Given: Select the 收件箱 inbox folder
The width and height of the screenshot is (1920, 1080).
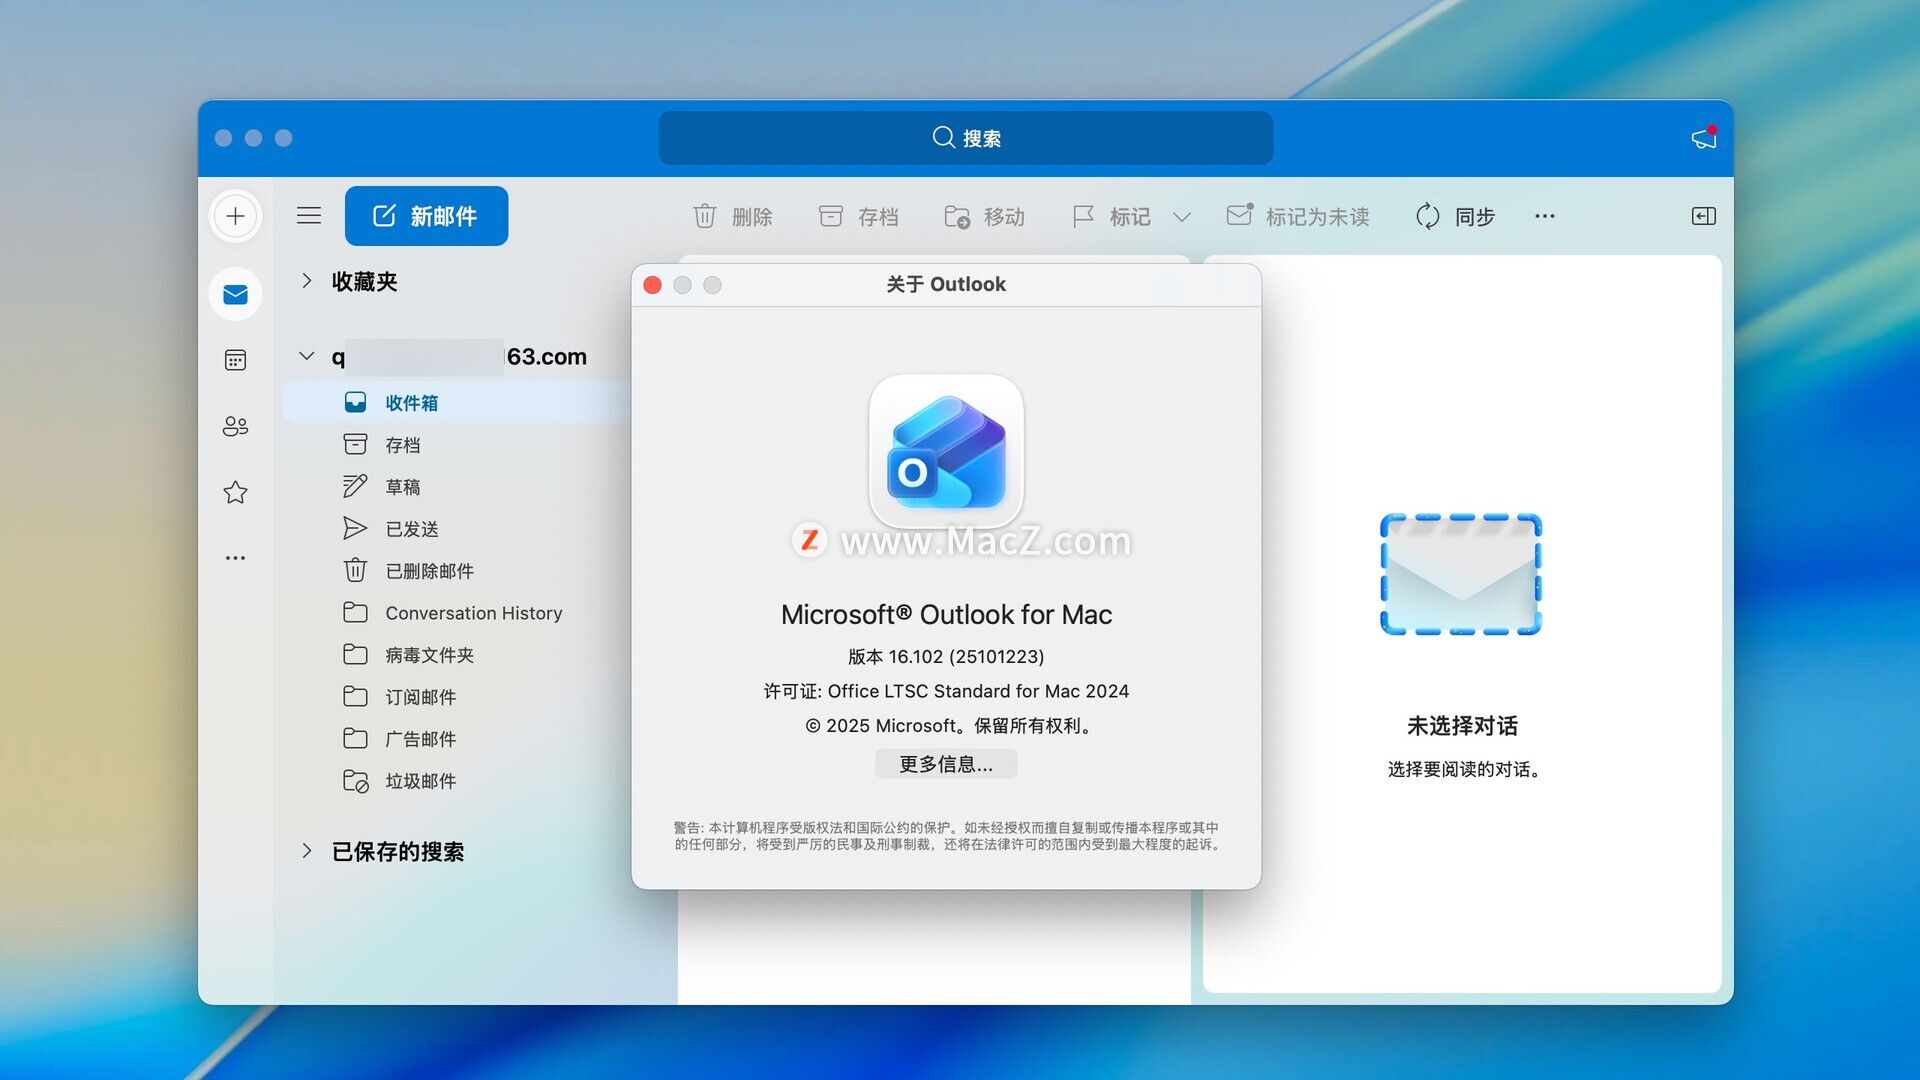Looking at the screenshot, I should (x=411, y=403).
